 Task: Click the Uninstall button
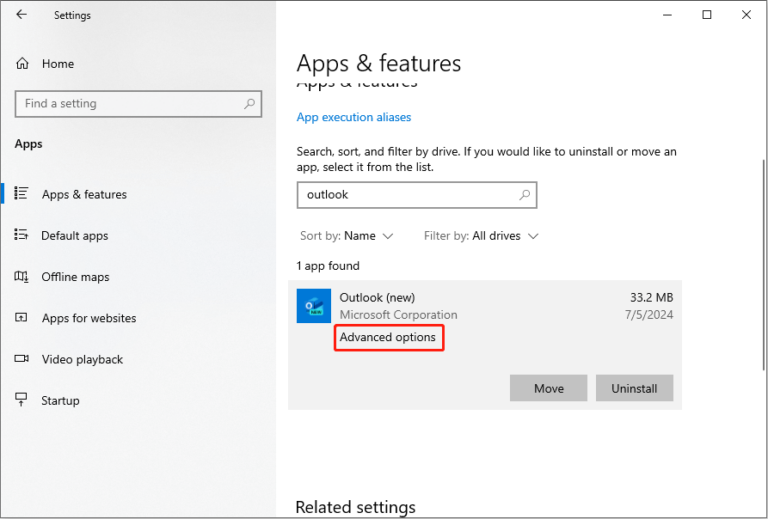(x=634, y=388)
